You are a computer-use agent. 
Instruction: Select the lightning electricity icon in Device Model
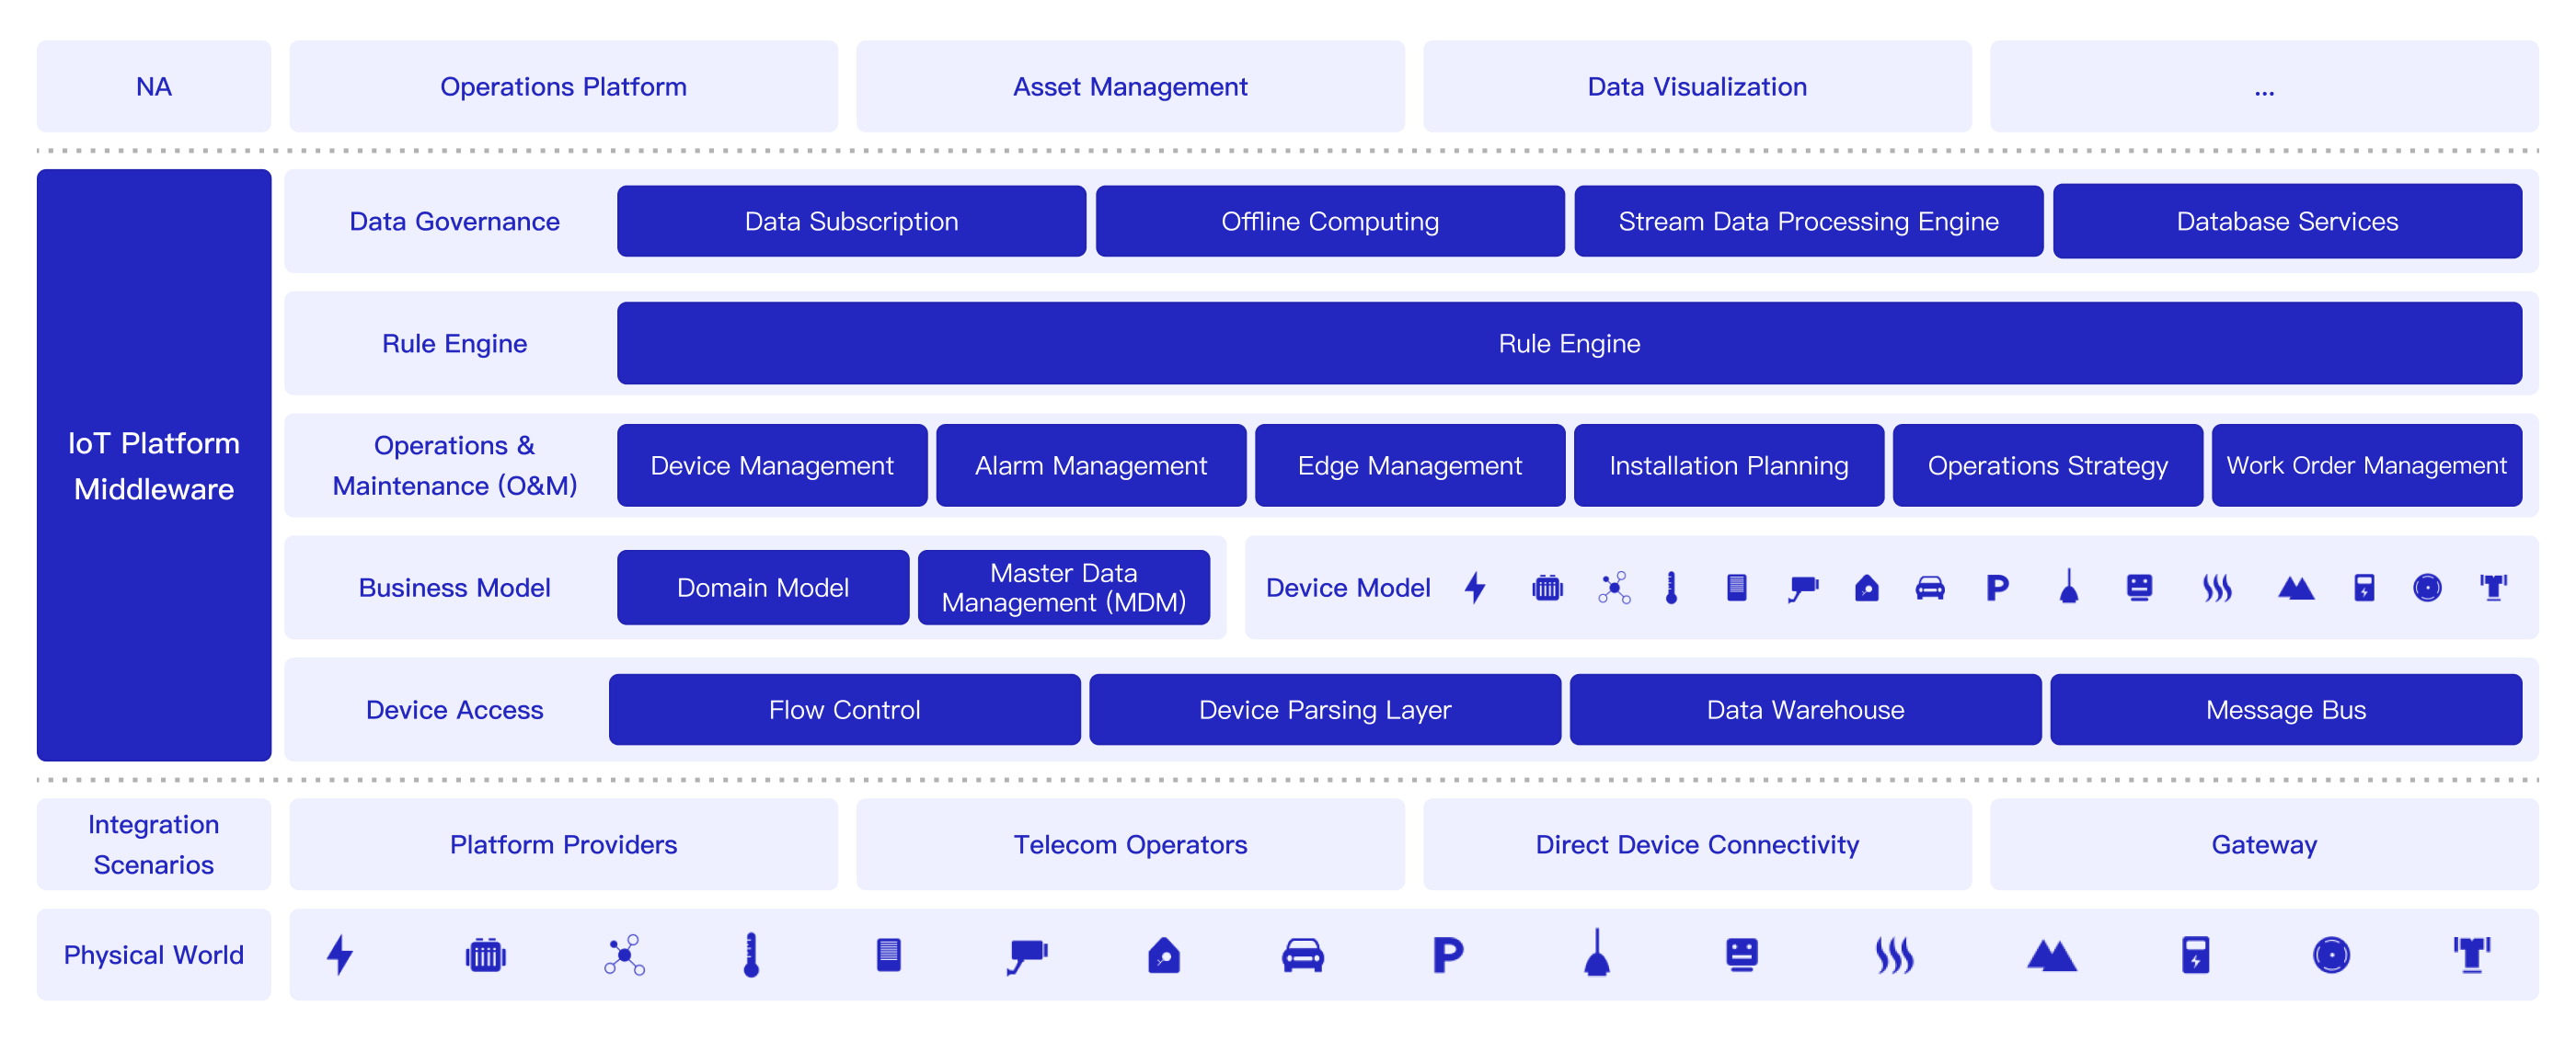(1475, 588)
